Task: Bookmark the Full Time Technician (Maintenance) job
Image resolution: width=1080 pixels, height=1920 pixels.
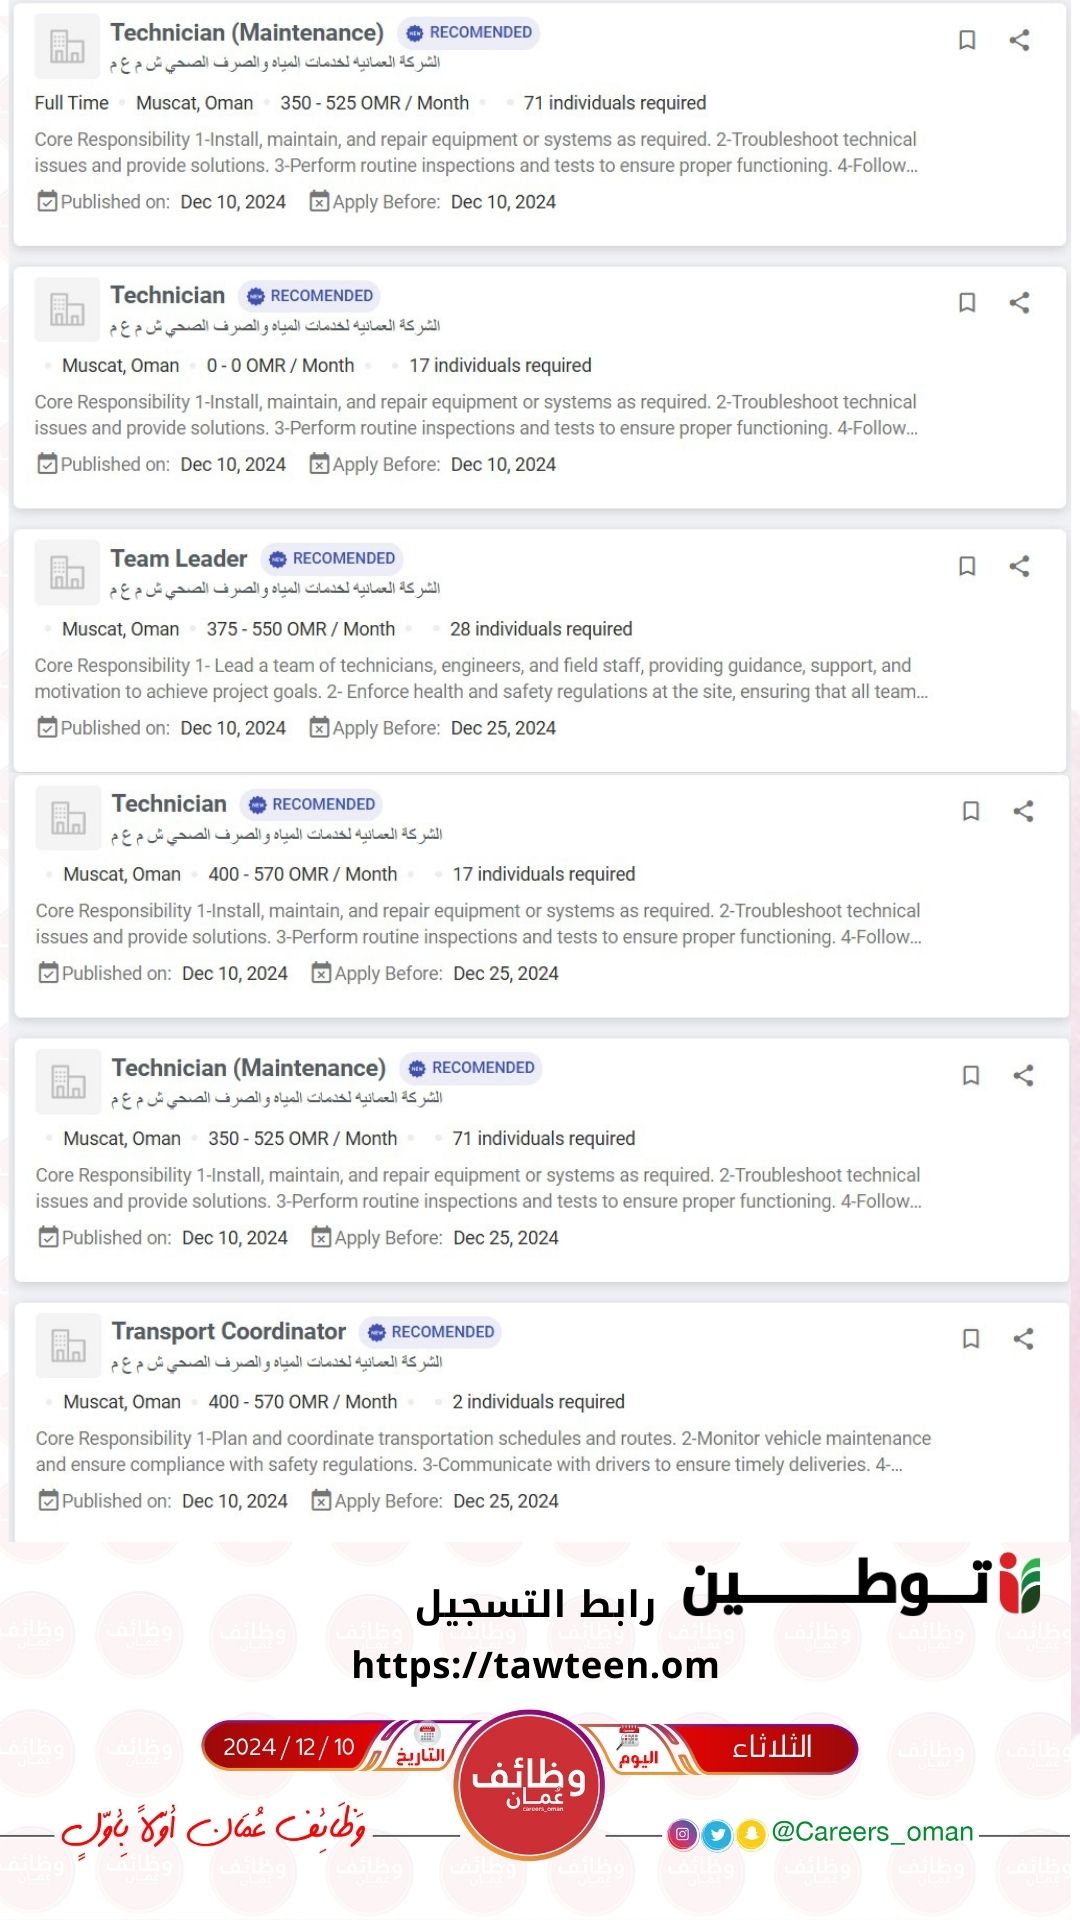Action: 967,40
